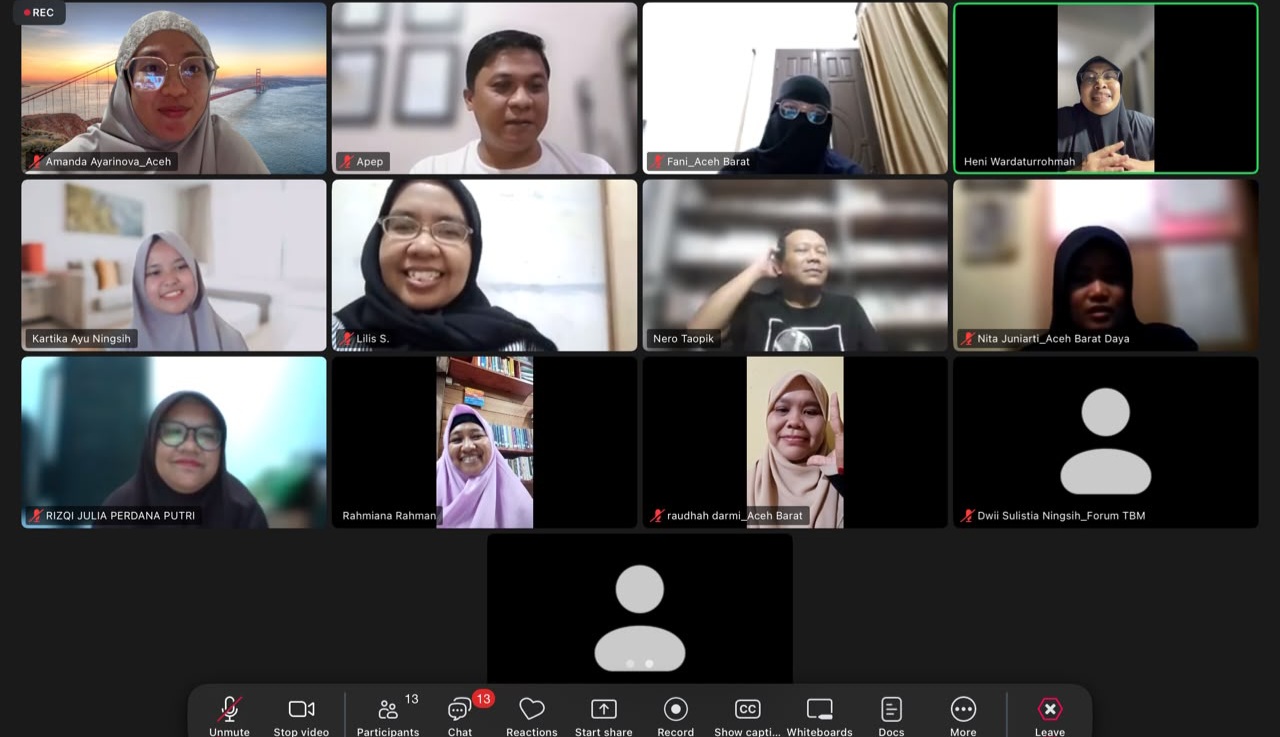Select Kartika Ayu Ningsih video tile
Image resolution: width=1280 pixels, height=737 pixels.
[x=174, y=265]
